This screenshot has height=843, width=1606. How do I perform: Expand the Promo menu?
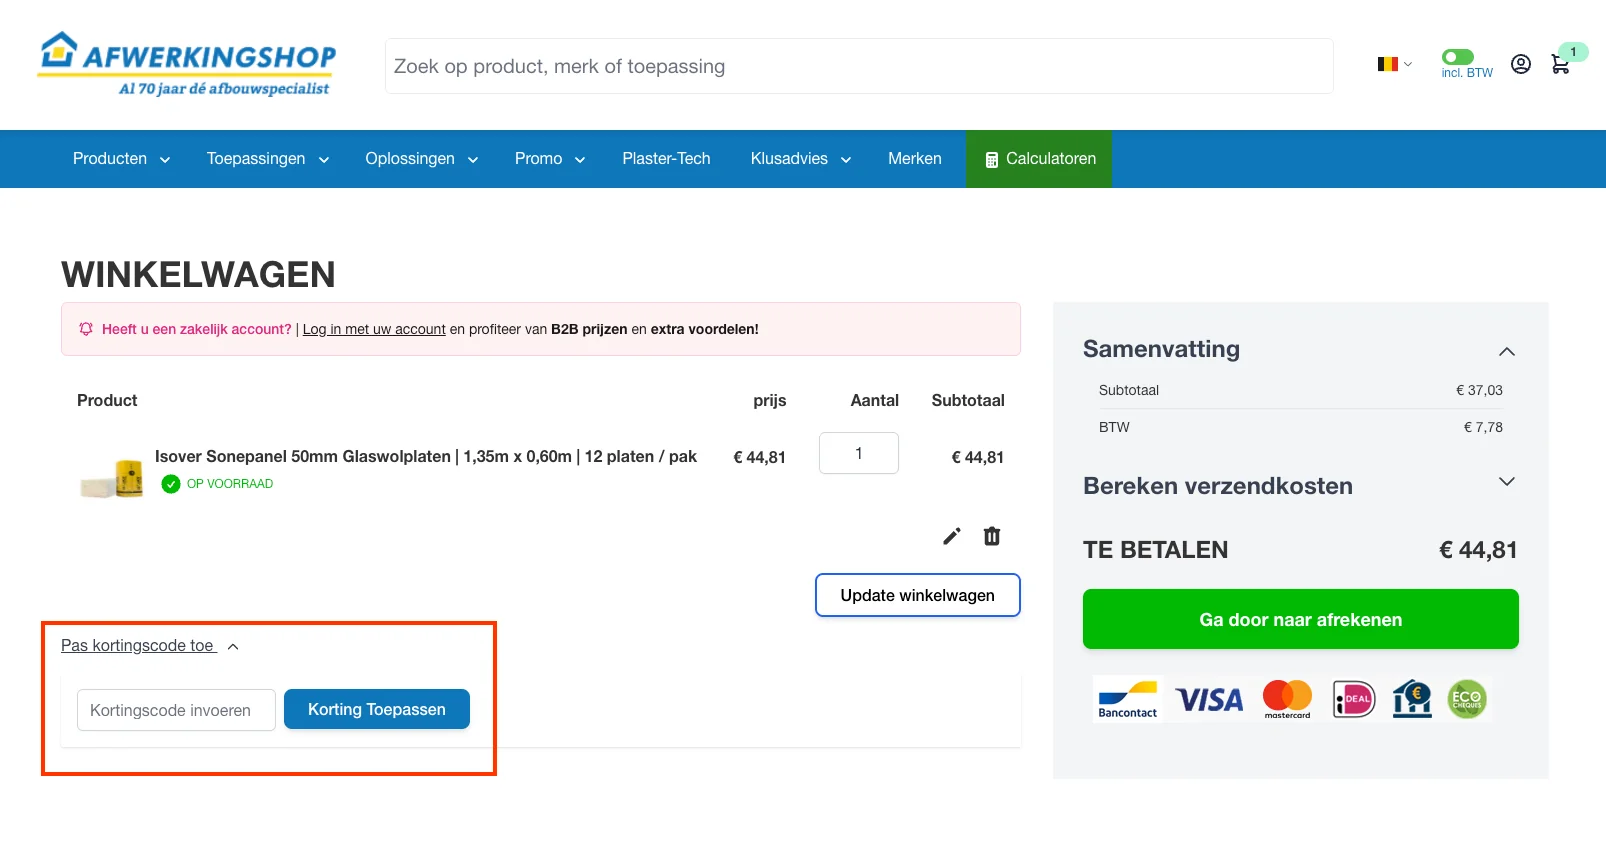[550, 159]
